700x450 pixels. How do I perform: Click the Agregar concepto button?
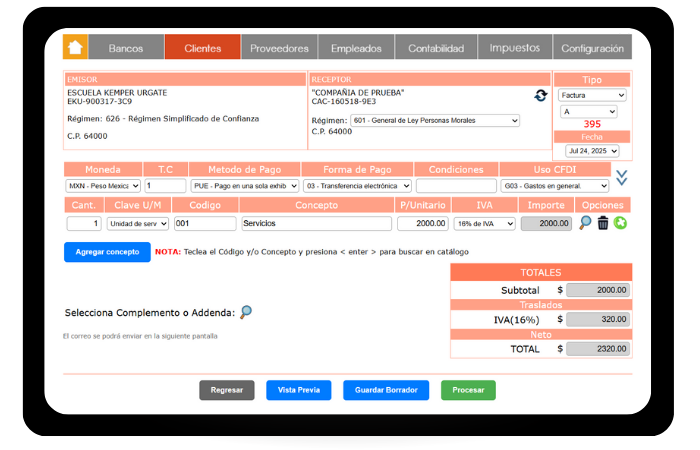[107, 252]
